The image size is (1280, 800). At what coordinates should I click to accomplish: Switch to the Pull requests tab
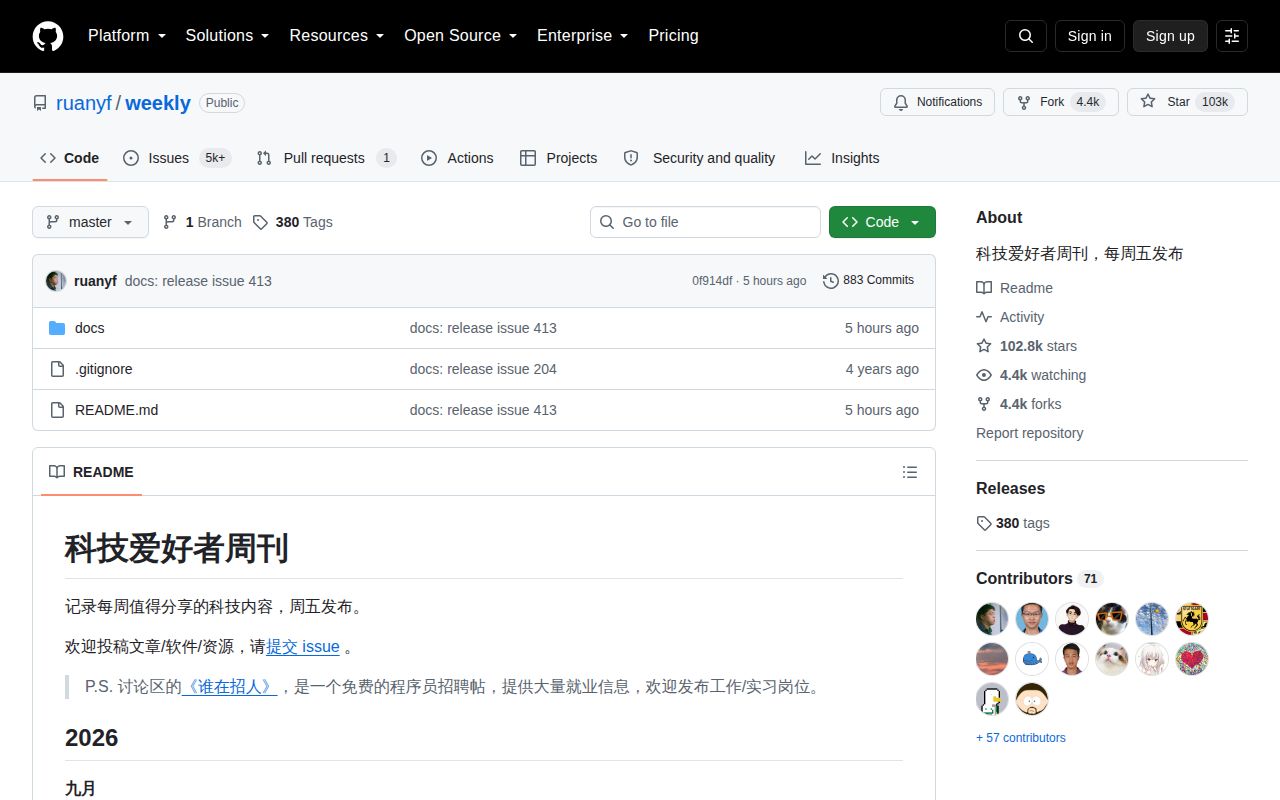point(326,158)
